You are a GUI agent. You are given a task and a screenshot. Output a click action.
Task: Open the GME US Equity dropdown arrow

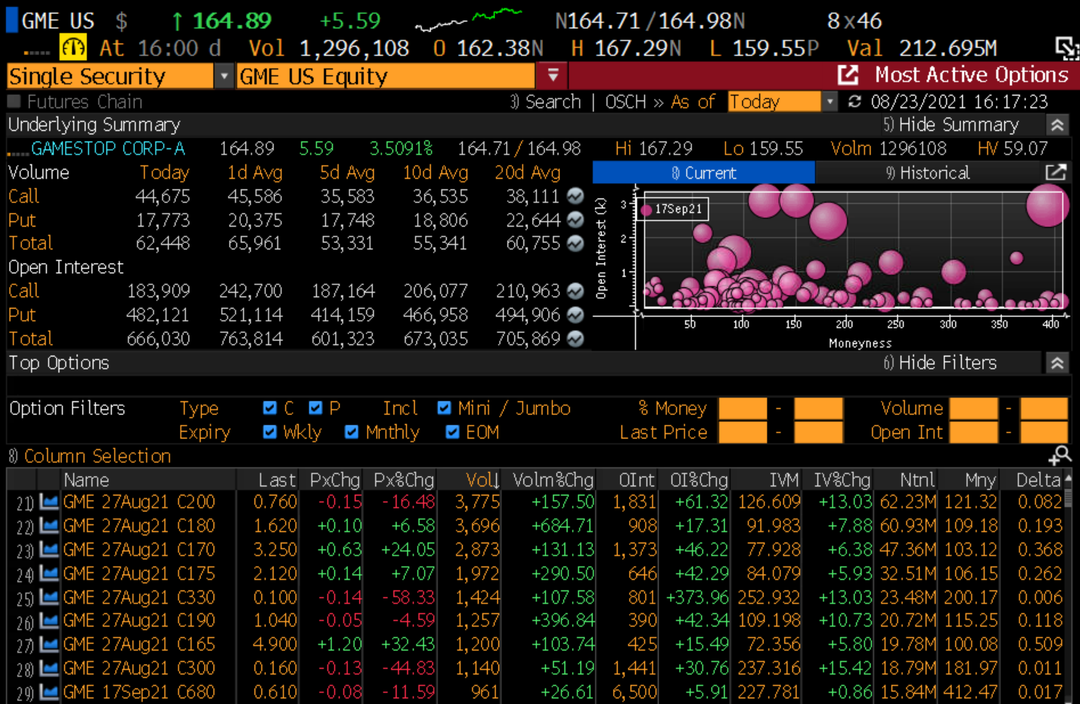coord(552,75)
